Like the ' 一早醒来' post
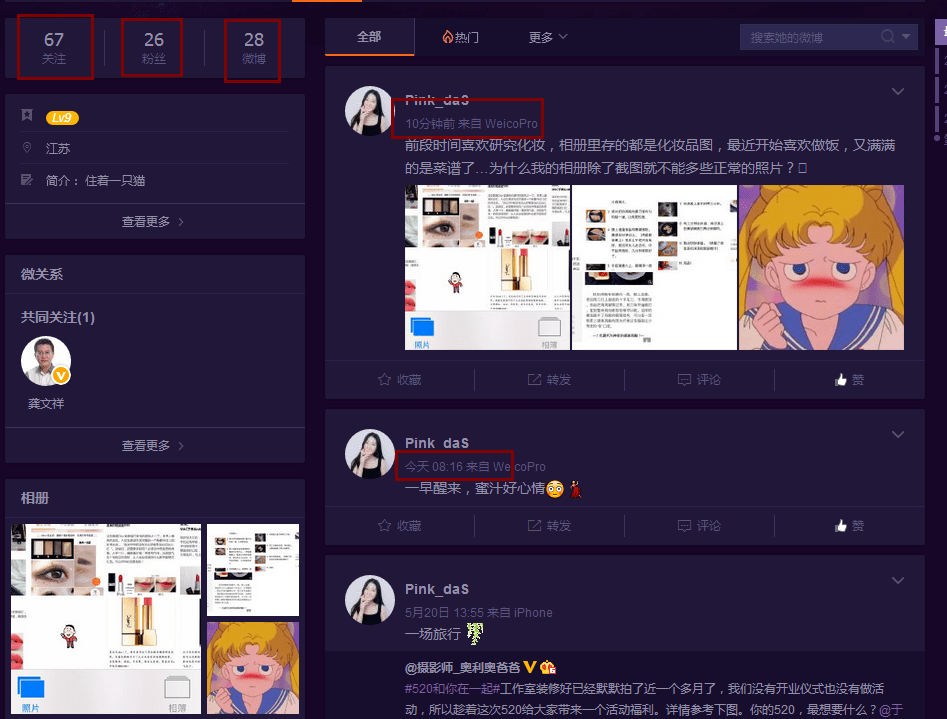Viewport: 947px width, 719px height. point(841,525)
